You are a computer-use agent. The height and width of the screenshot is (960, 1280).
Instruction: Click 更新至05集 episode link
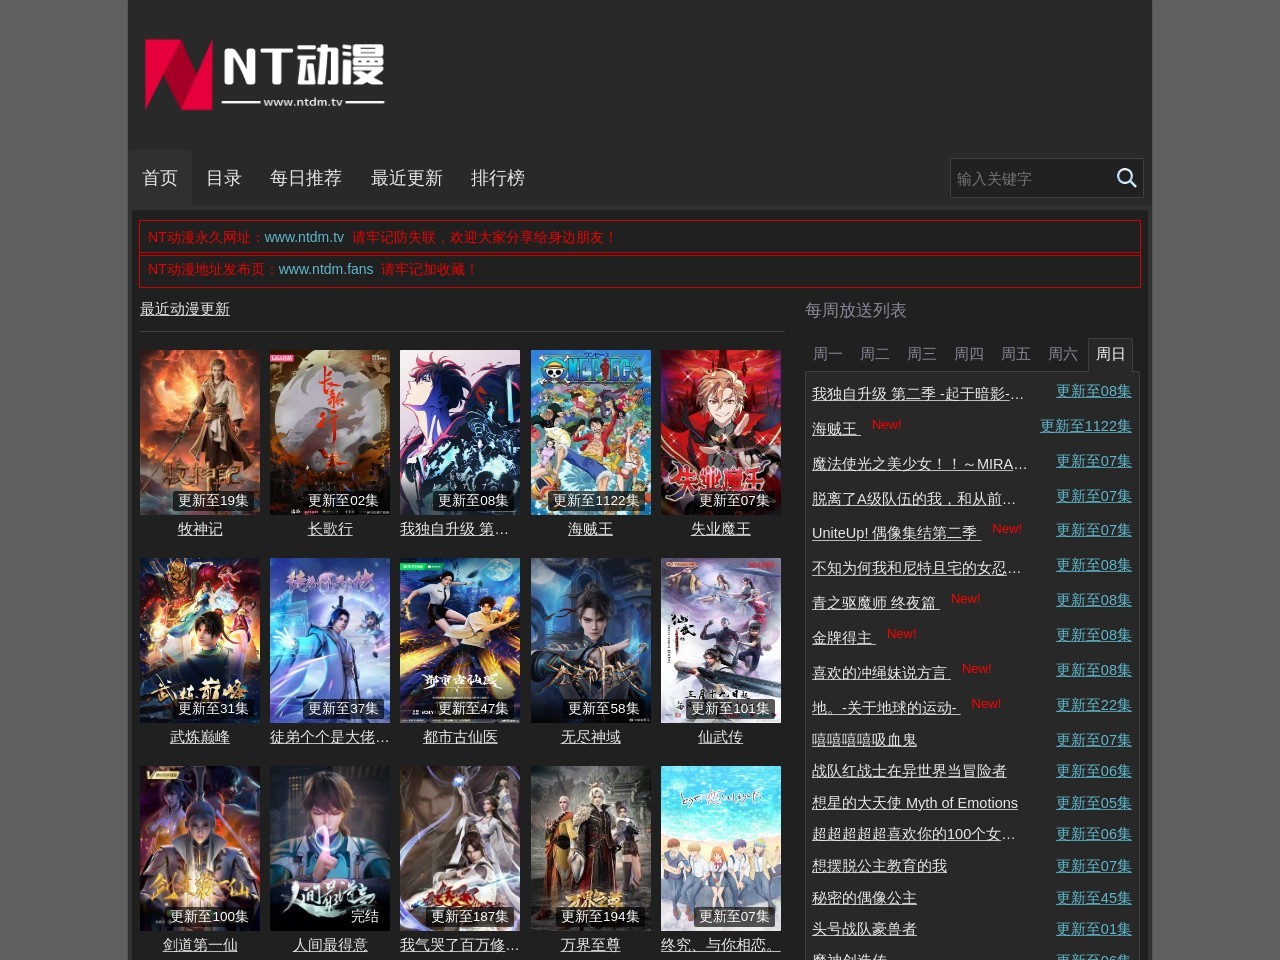tap(1094, 803)
